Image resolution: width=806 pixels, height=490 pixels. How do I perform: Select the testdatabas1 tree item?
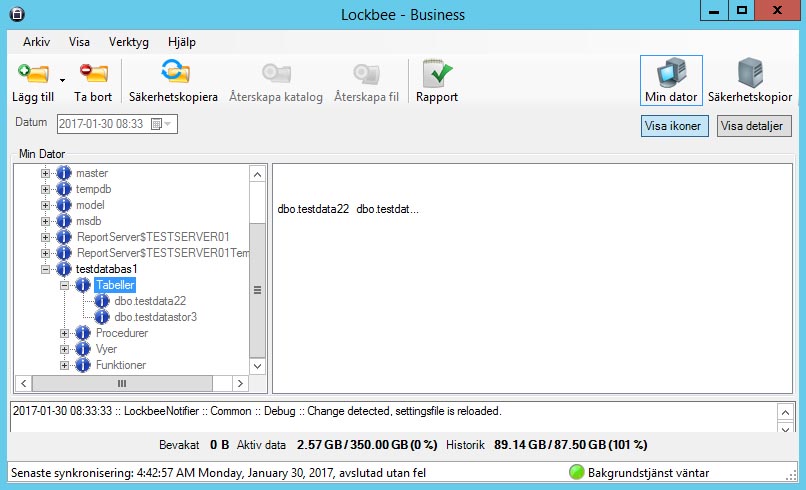point(106,269)
